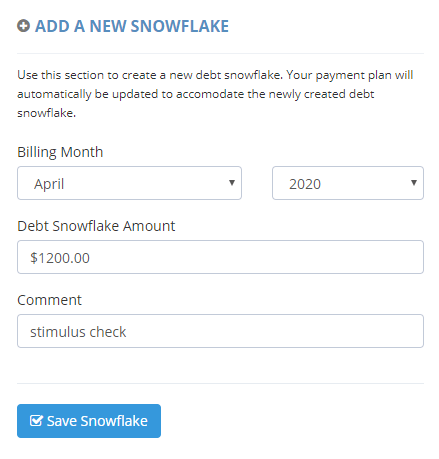Click the $1200.00 amount text
The width and height of the screenshot is (439, 459).
[x=60, y=258]
